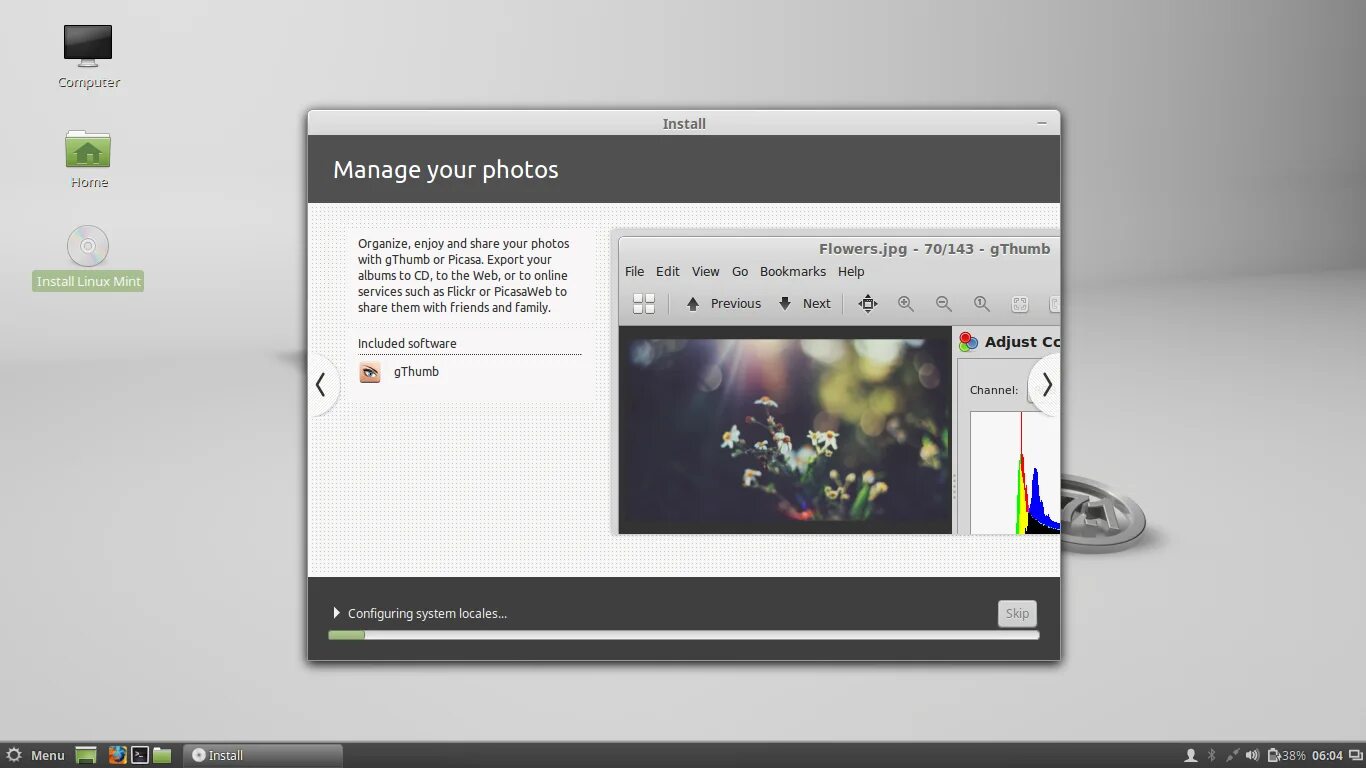Launch Firefox from the panel
The image size is (1366, 768).
point(118,755)
